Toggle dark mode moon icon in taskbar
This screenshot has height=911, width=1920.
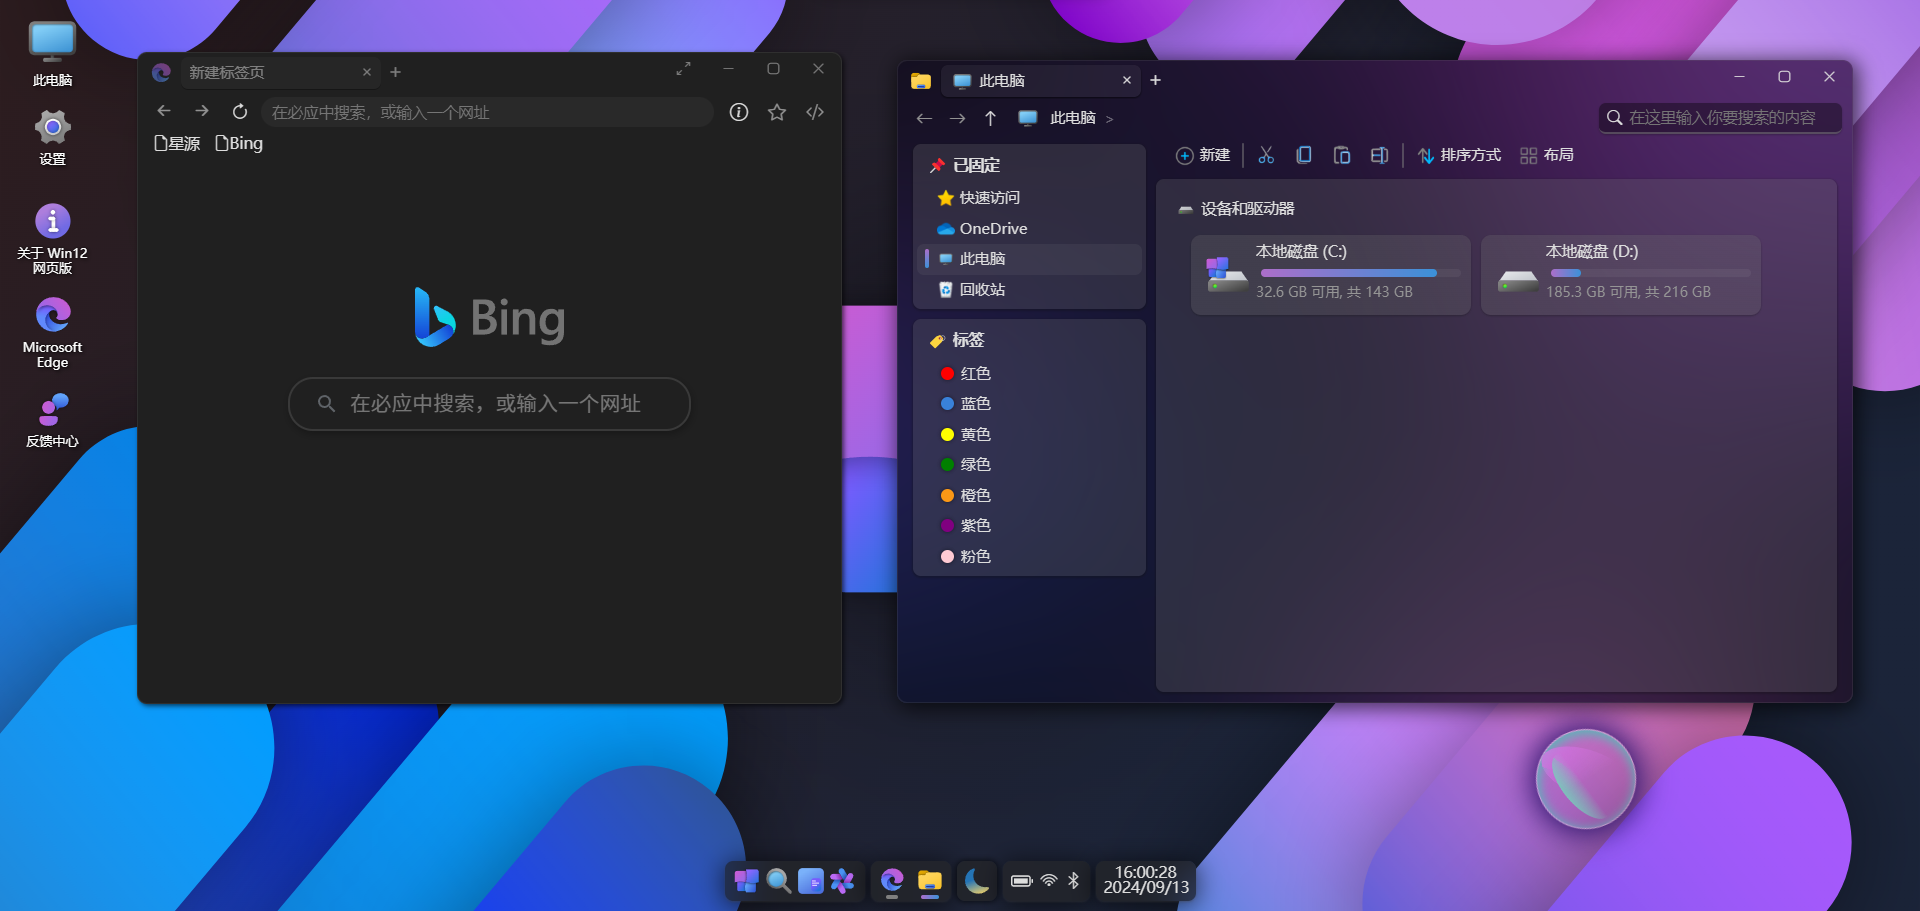(976, 881)
